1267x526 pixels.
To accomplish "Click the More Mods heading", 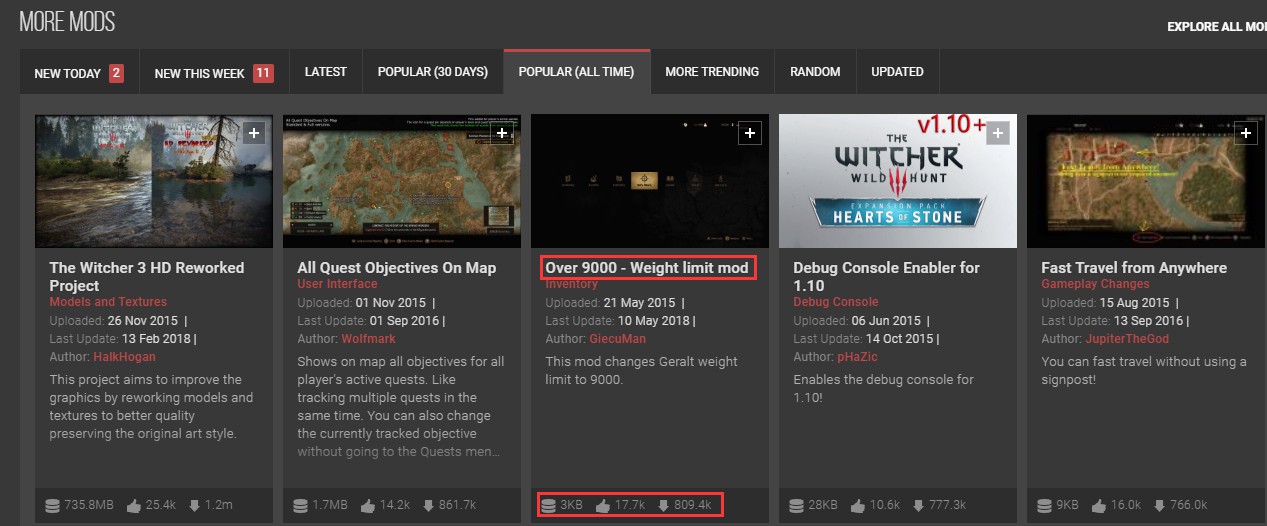I will pyautogui.click(x=67, y=21).
